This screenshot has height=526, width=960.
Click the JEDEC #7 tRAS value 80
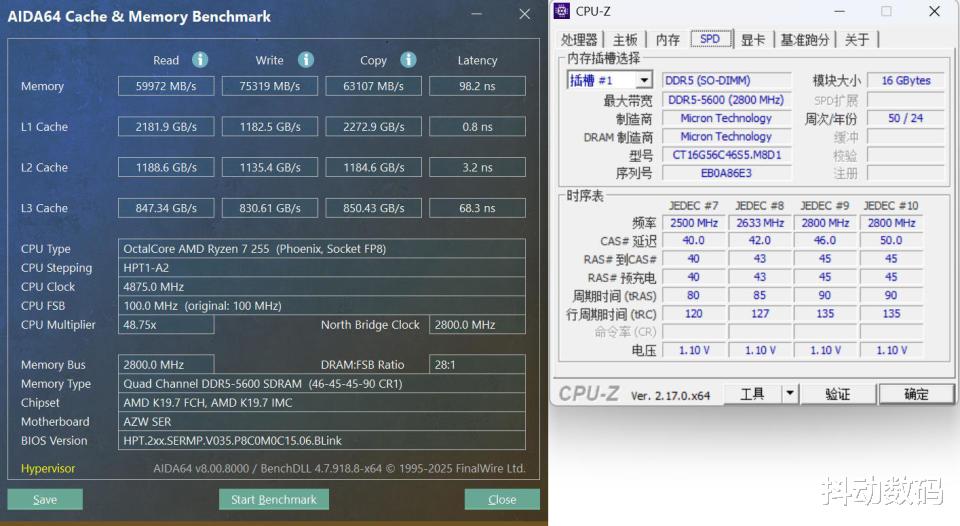(694, 295)
